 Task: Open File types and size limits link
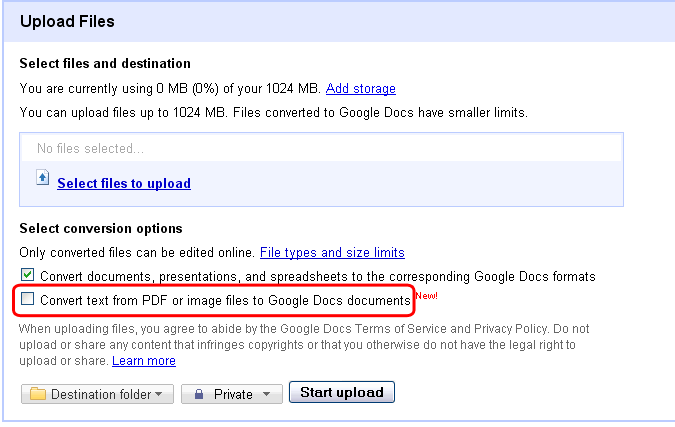[332, 252]
